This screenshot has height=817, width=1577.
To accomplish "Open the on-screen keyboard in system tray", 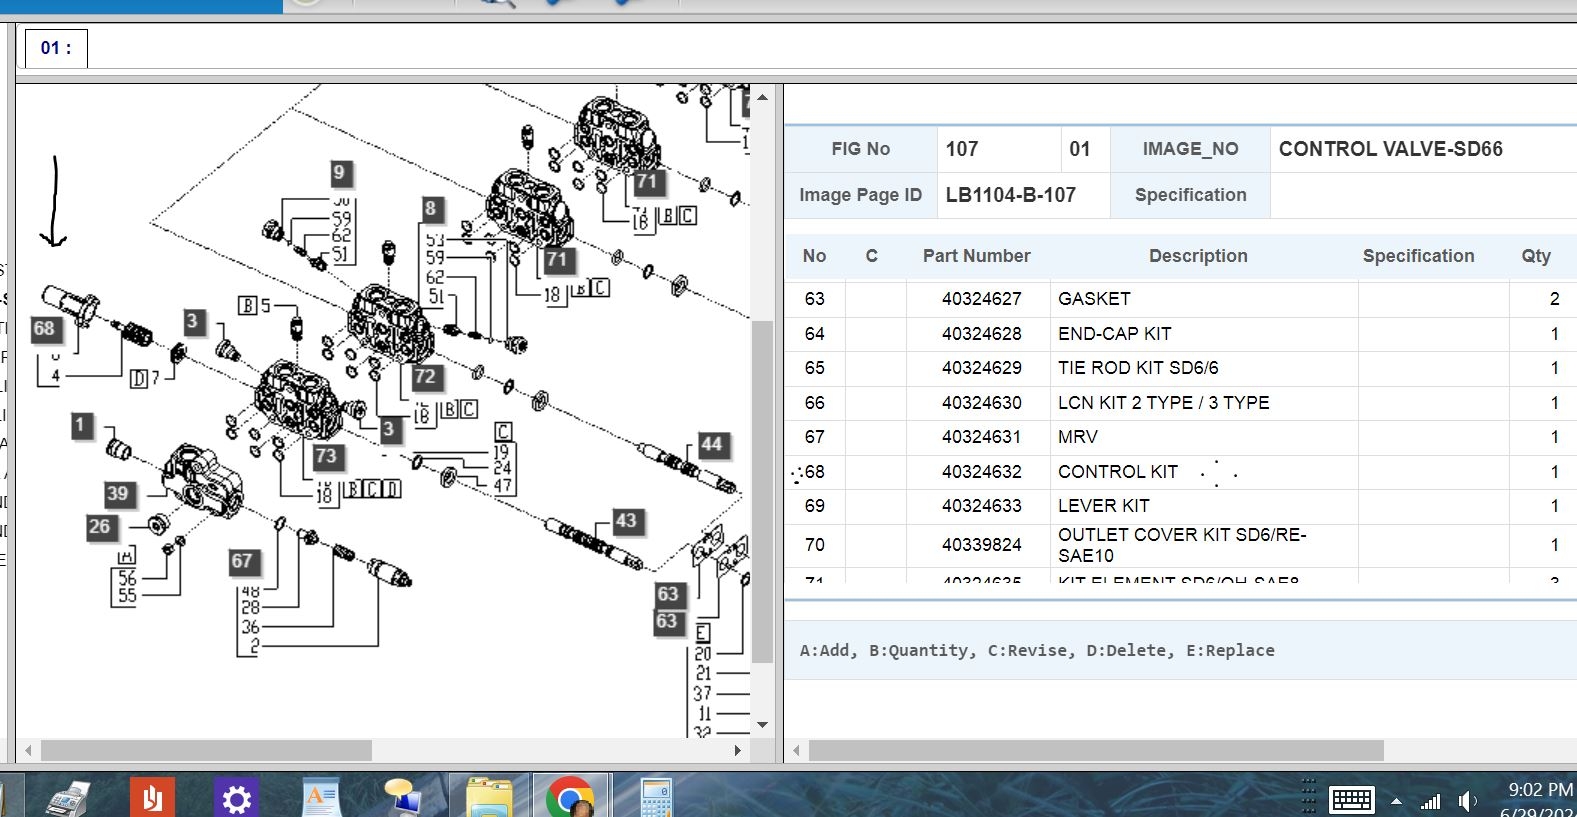I will tap(1351, 800).
